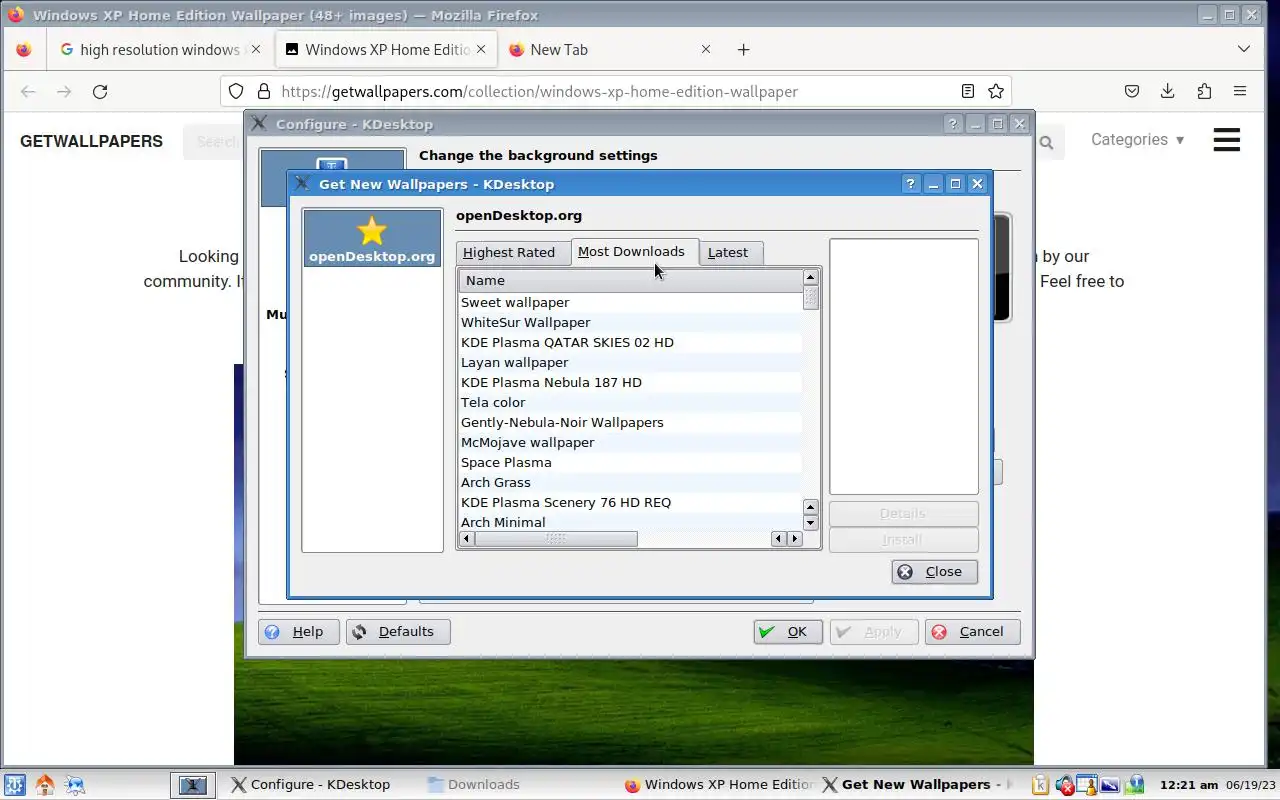Viewport: 1280px width, 800px height.
Task: Click wallpaper list horizontal scrollbar thumb
Action: pyautogui.click(x=555, y=539)
